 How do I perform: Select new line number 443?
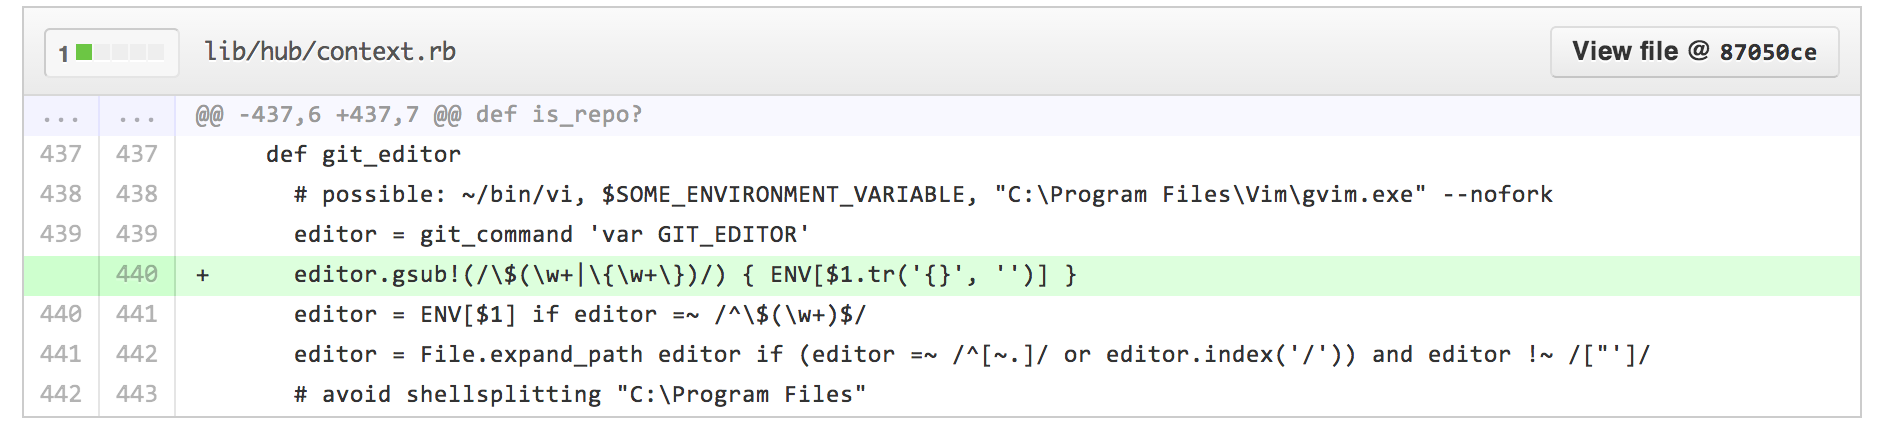pos(137,394)
